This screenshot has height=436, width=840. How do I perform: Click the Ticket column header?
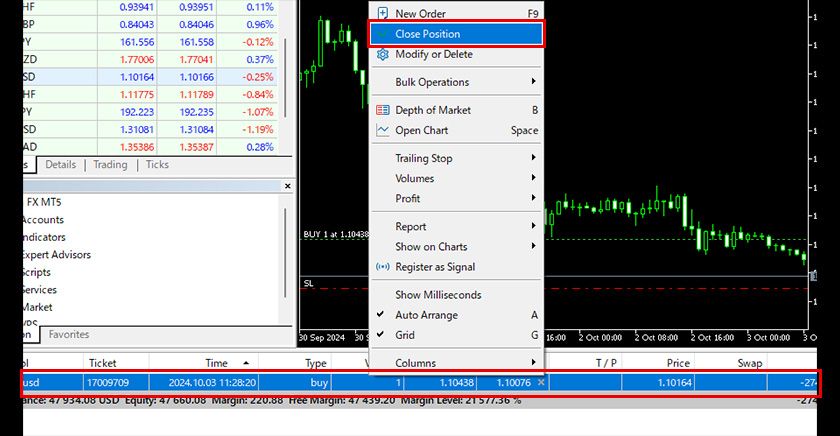[103, 363]
